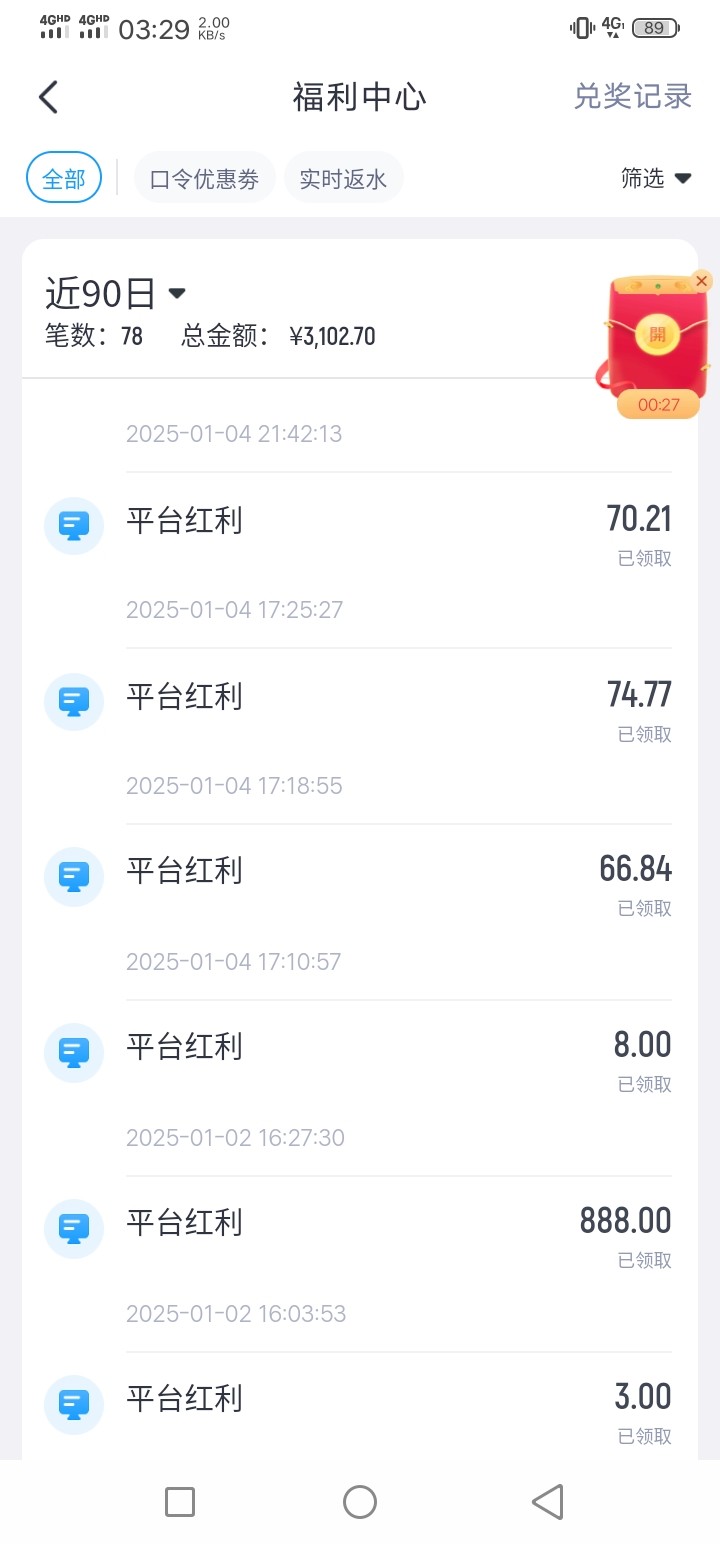Close the red envelope popup

coord(702,281)
